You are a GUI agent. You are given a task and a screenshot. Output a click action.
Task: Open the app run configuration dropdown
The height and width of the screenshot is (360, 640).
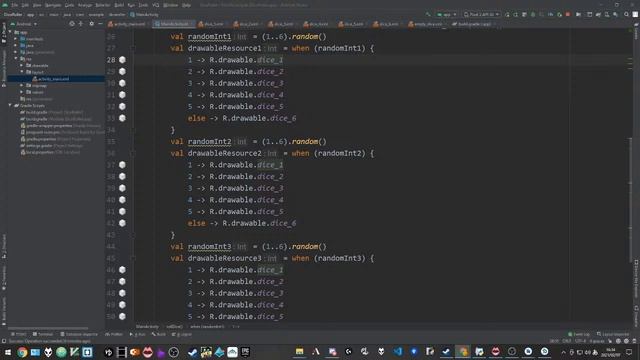[447, 14]
